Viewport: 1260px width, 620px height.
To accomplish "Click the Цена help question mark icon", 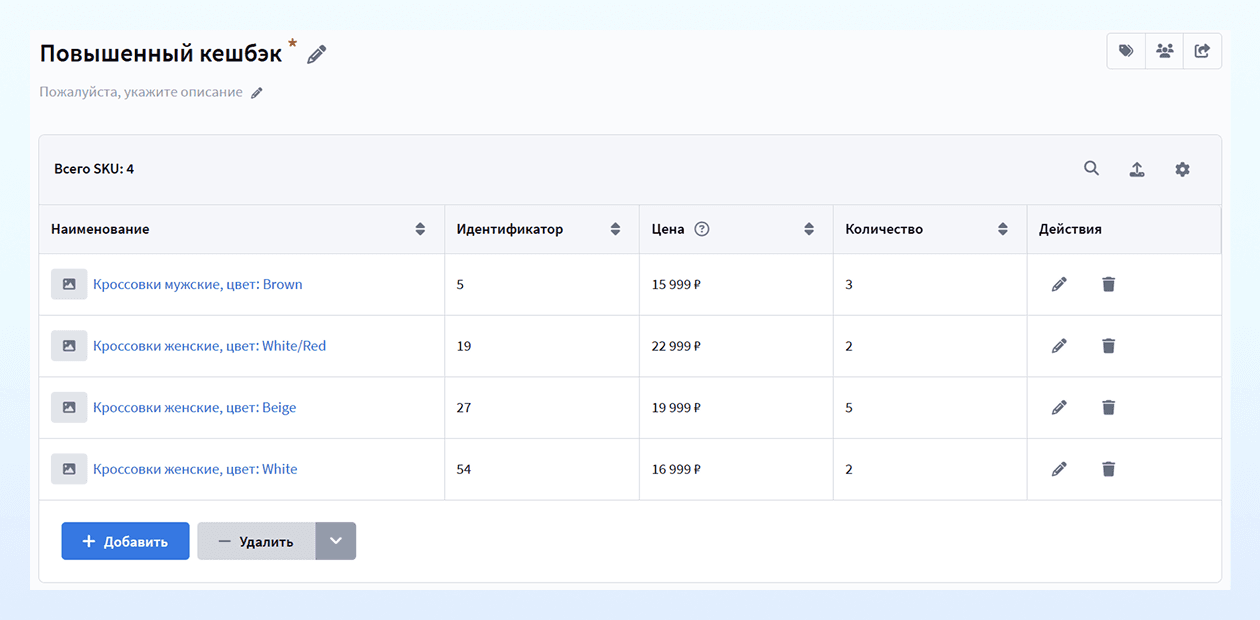I will 702,229.
